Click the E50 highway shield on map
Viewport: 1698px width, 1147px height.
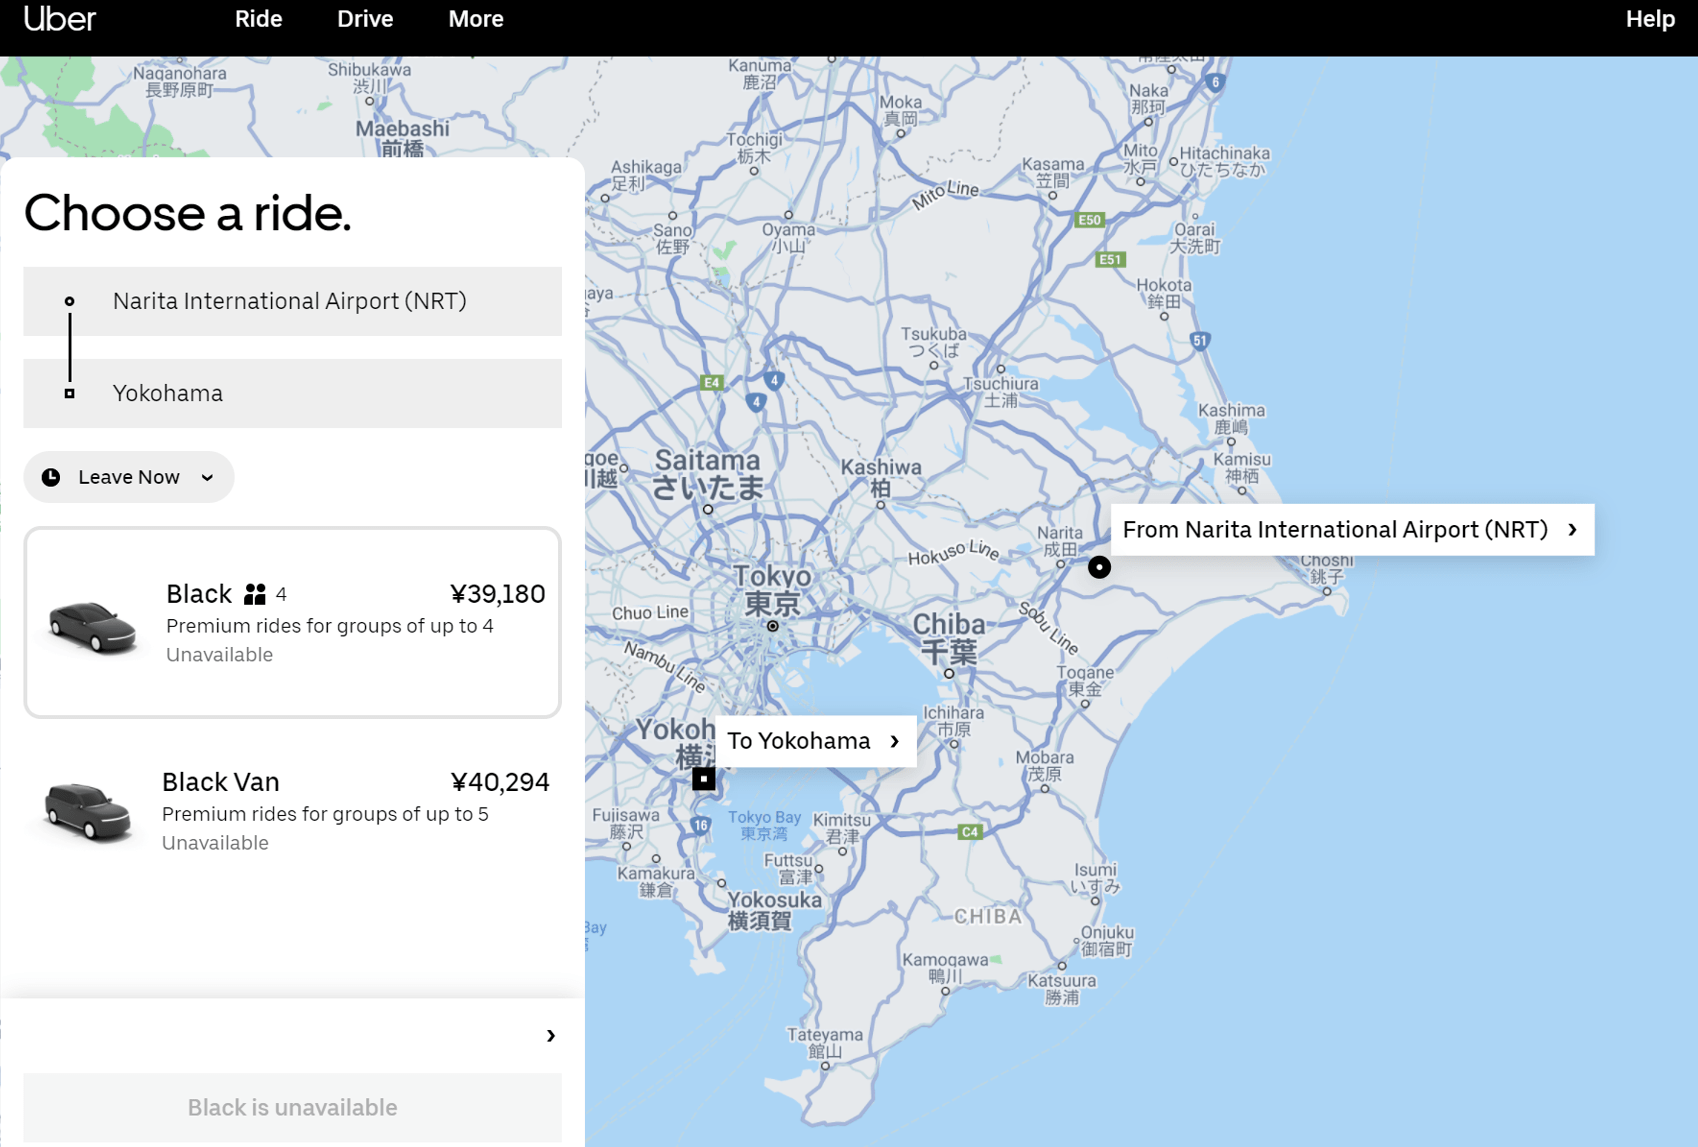click(x=1089, y=220)
